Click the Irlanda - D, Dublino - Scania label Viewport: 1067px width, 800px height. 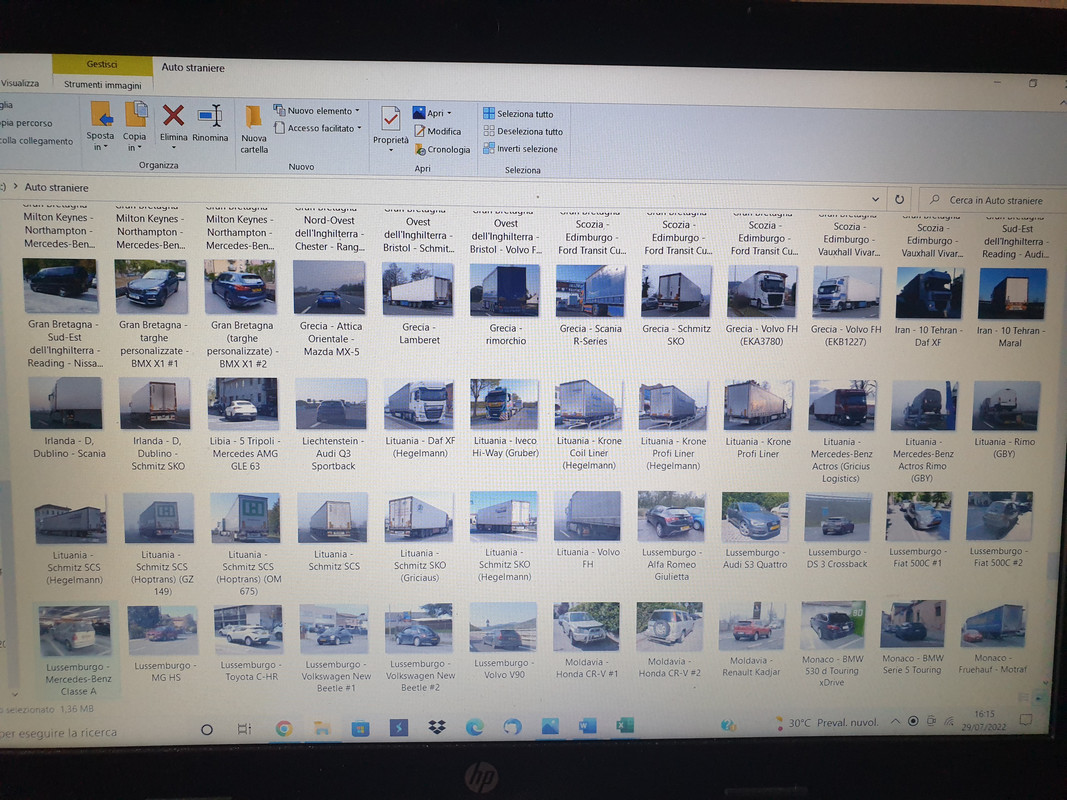[x=69, y=447]
